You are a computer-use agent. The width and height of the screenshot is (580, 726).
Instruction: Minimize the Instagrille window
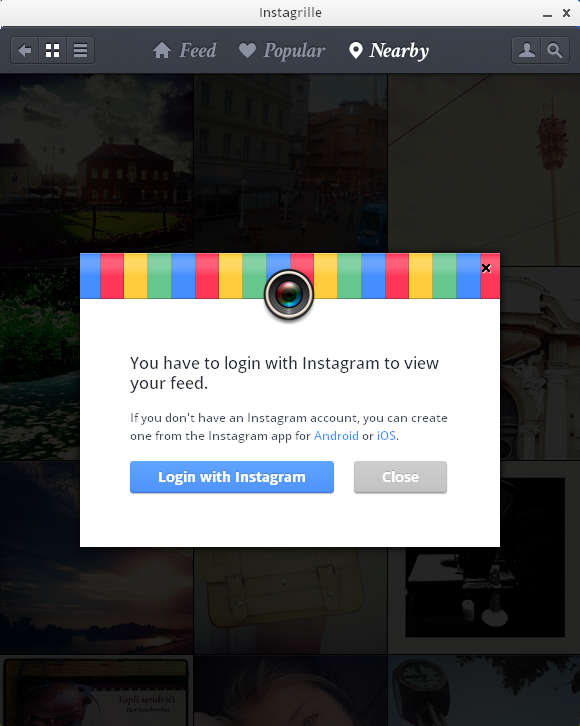[x=548, y=13]
